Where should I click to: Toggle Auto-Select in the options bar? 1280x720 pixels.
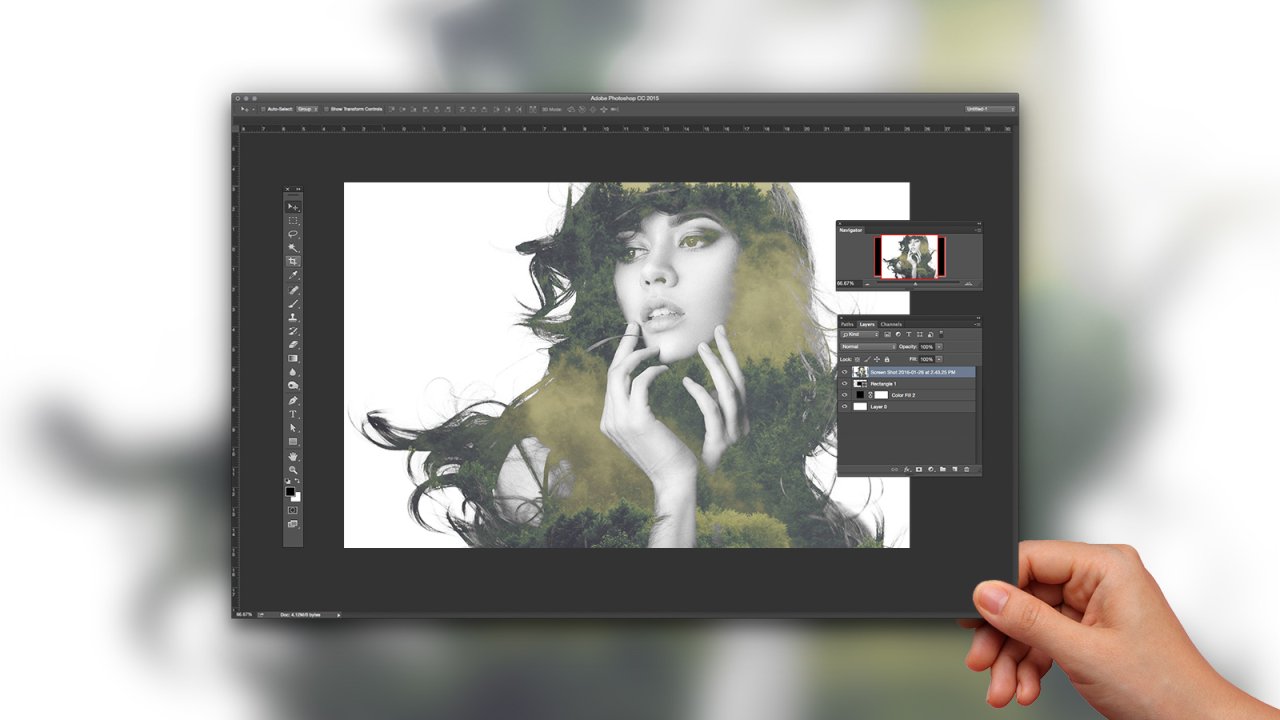pyautogui.click(x=265, y=108)
